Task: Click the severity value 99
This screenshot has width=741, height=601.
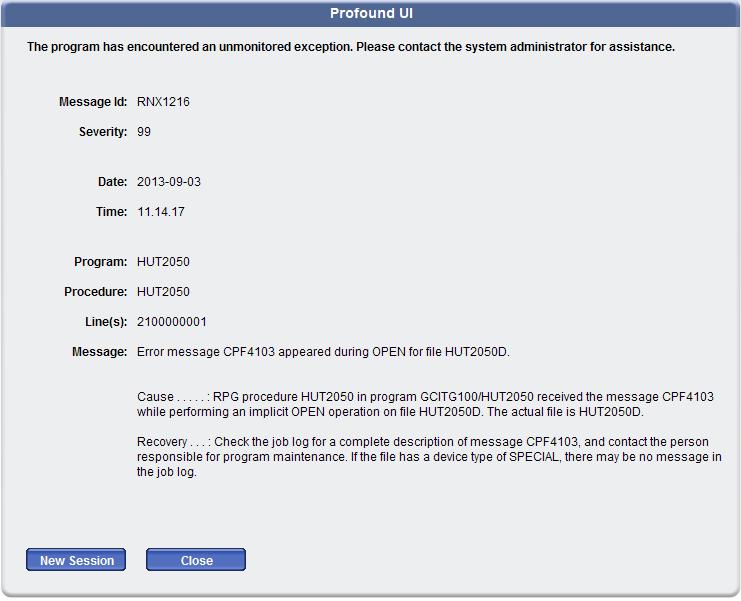Action: click(x=144, y=132)
